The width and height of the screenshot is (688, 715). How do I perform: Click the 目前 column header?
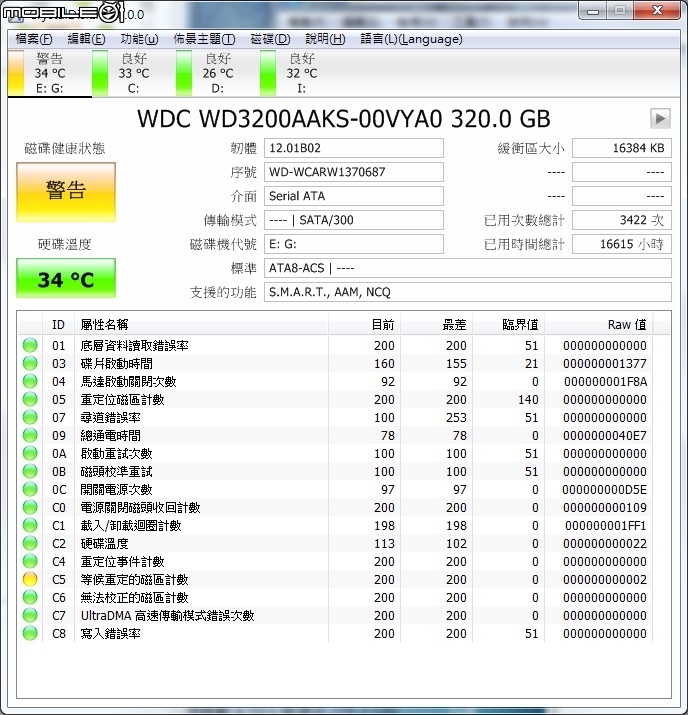coord(364,325)
